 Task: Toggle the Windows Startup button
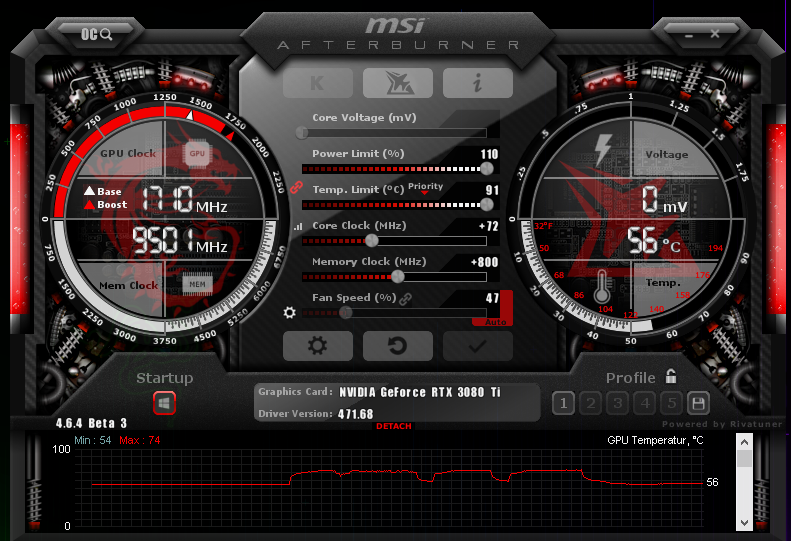click(164, 403)
